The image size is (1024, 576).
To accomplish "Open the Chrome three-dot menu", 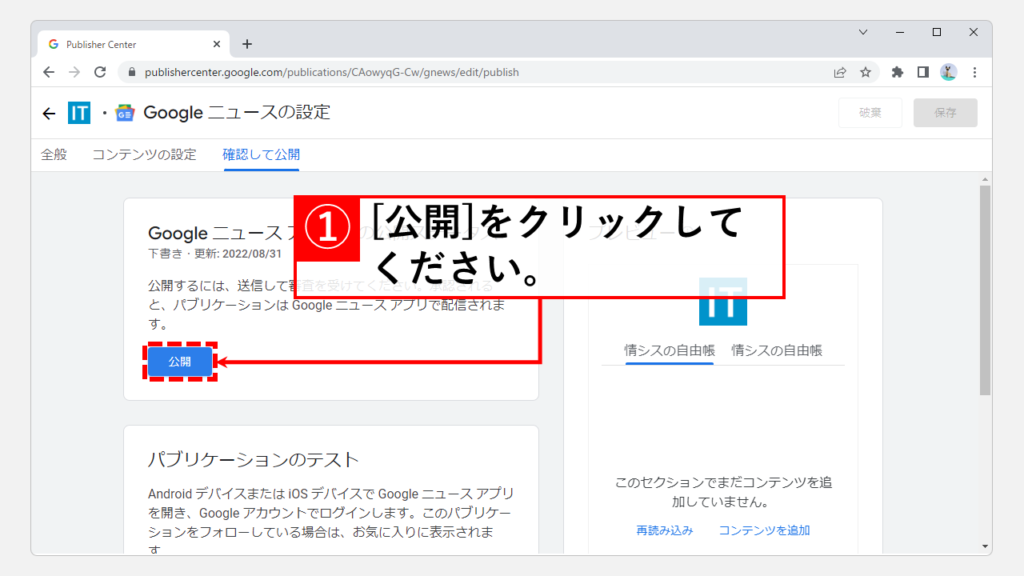I will [x=974, y=72].
